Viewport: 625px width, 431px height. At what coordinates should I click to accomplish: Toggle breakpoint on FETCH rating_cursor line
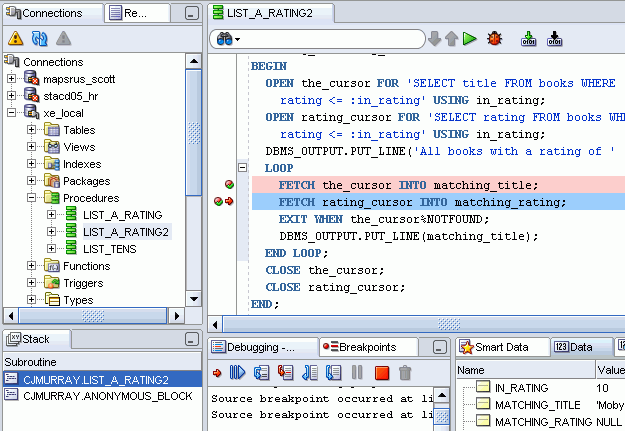220,202
